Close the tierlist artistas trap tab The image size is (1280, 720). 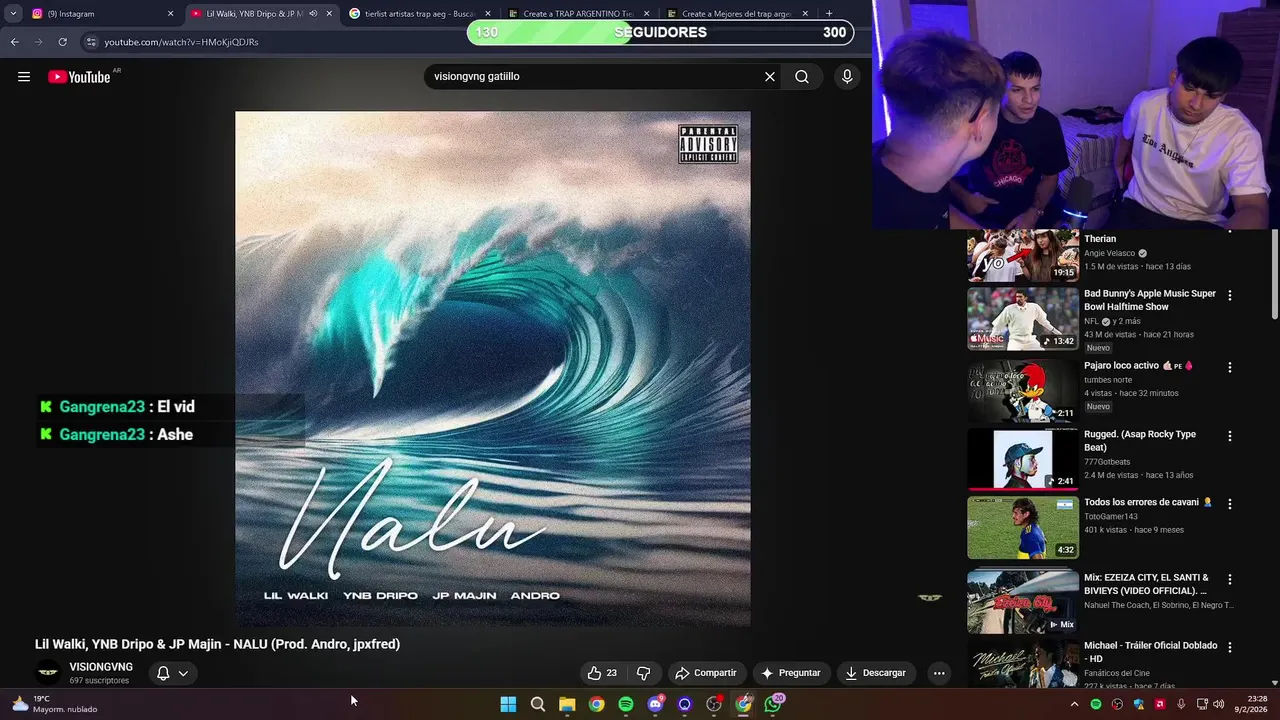488,14
